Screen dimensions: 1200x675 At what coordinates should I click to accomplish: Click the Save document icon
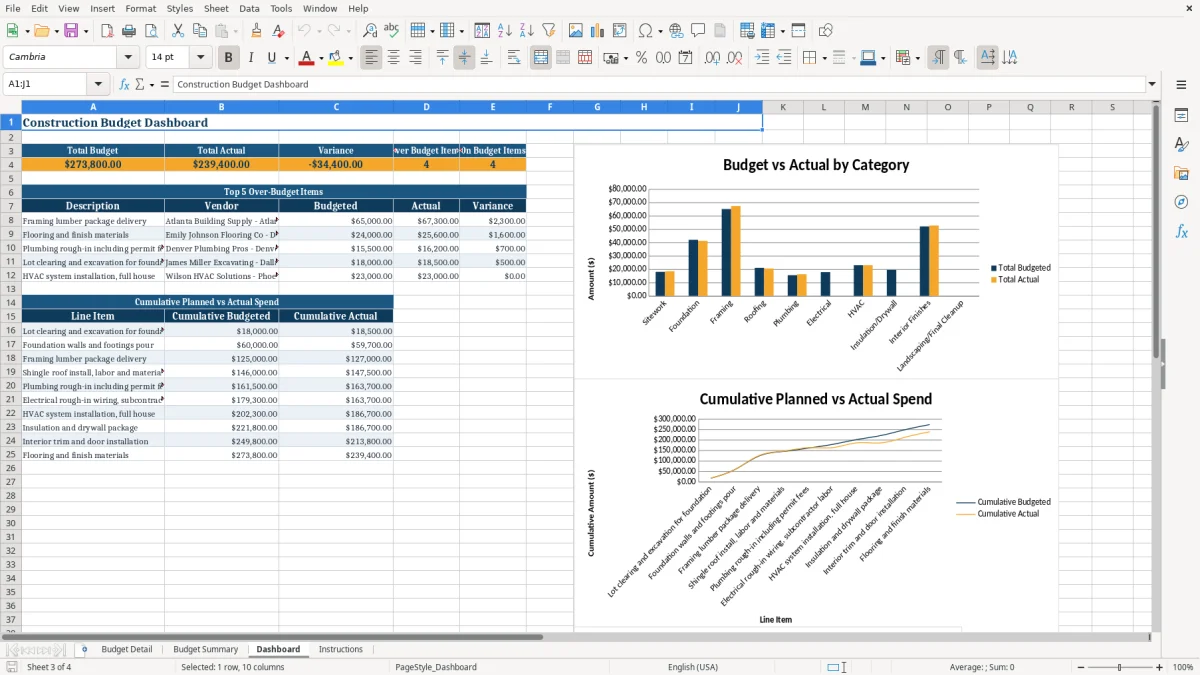pyautogui.click(x=72, y=31)
